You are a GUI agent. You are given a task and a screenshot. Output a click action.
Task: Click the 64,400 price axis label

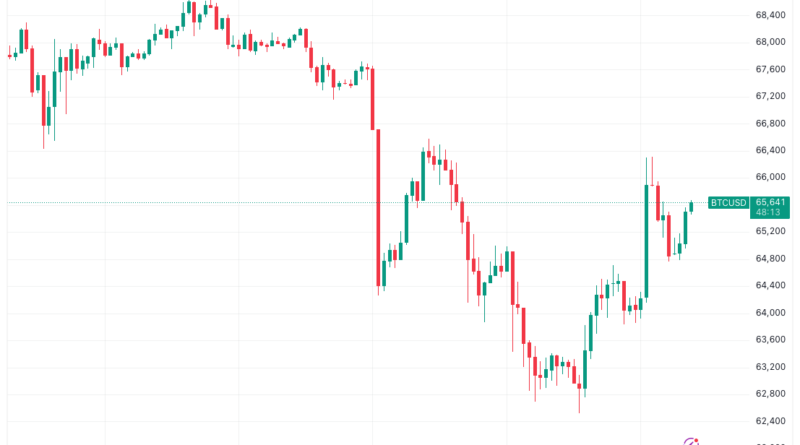(x=768, y=285)
